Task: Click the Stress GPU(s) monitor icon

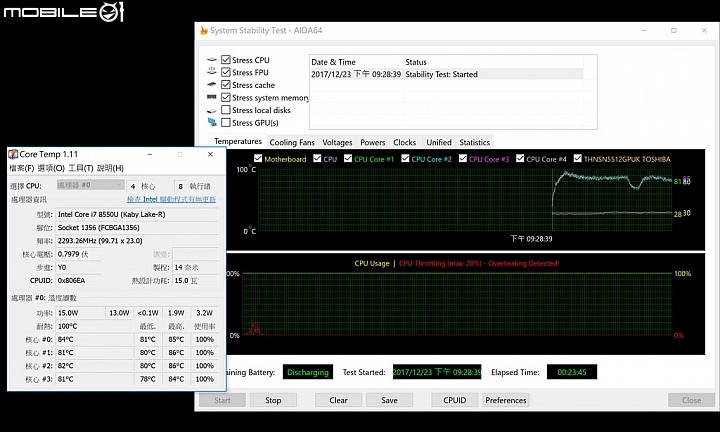Action: (x=212, y=122)
